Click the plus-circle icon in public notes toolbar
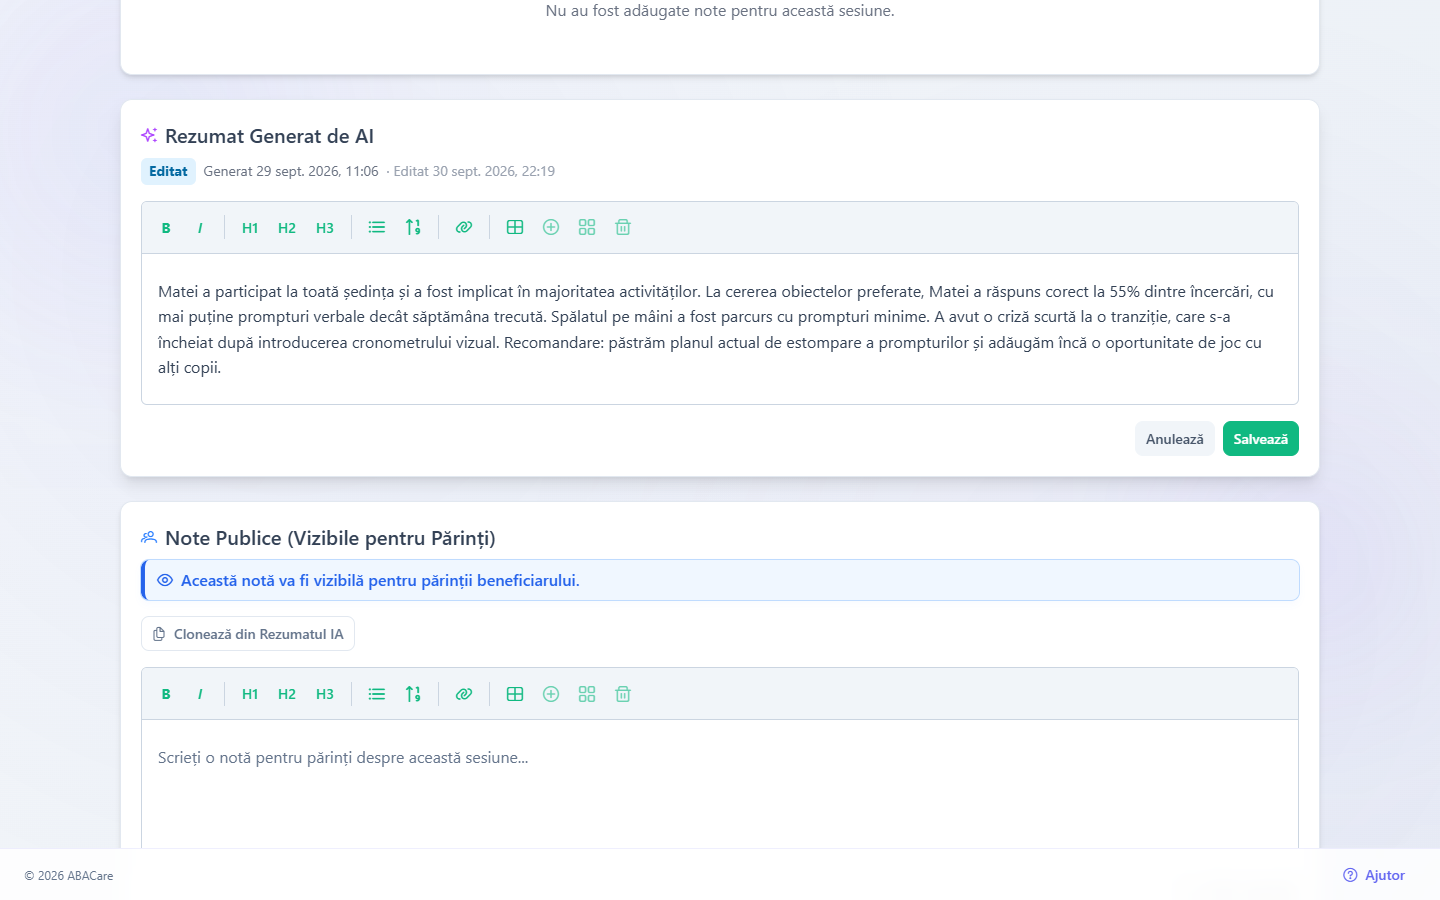Viewport: 1440px width, 900px height. [551, 694]
